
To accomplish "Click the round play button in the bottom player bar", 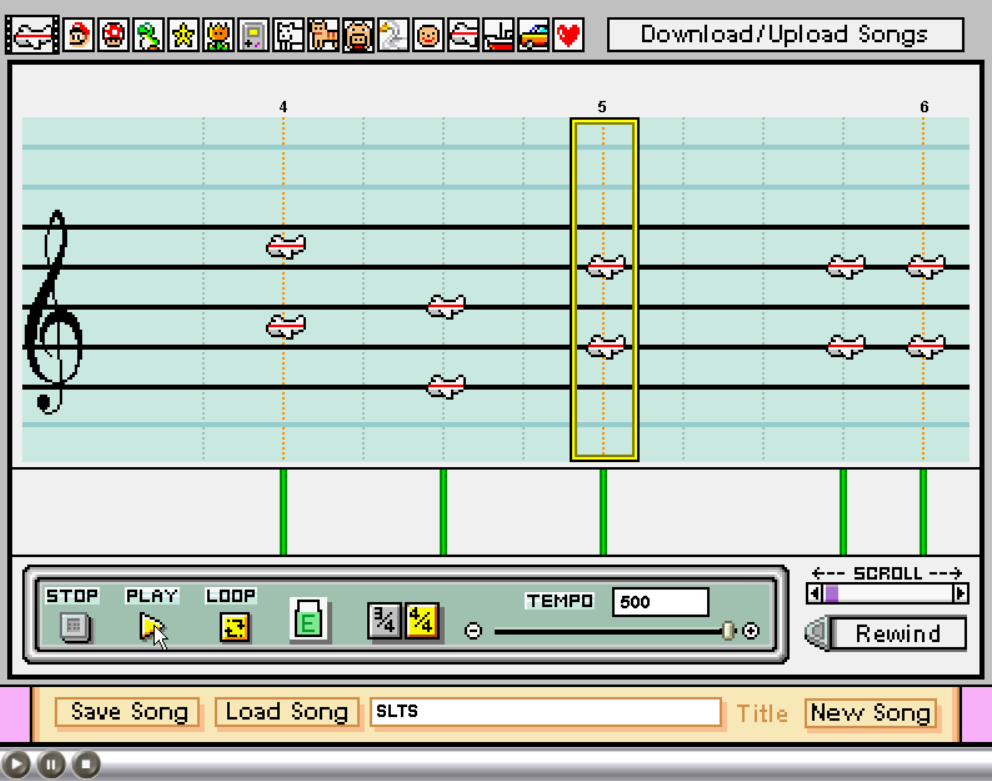I will click(x=16, y=765).
